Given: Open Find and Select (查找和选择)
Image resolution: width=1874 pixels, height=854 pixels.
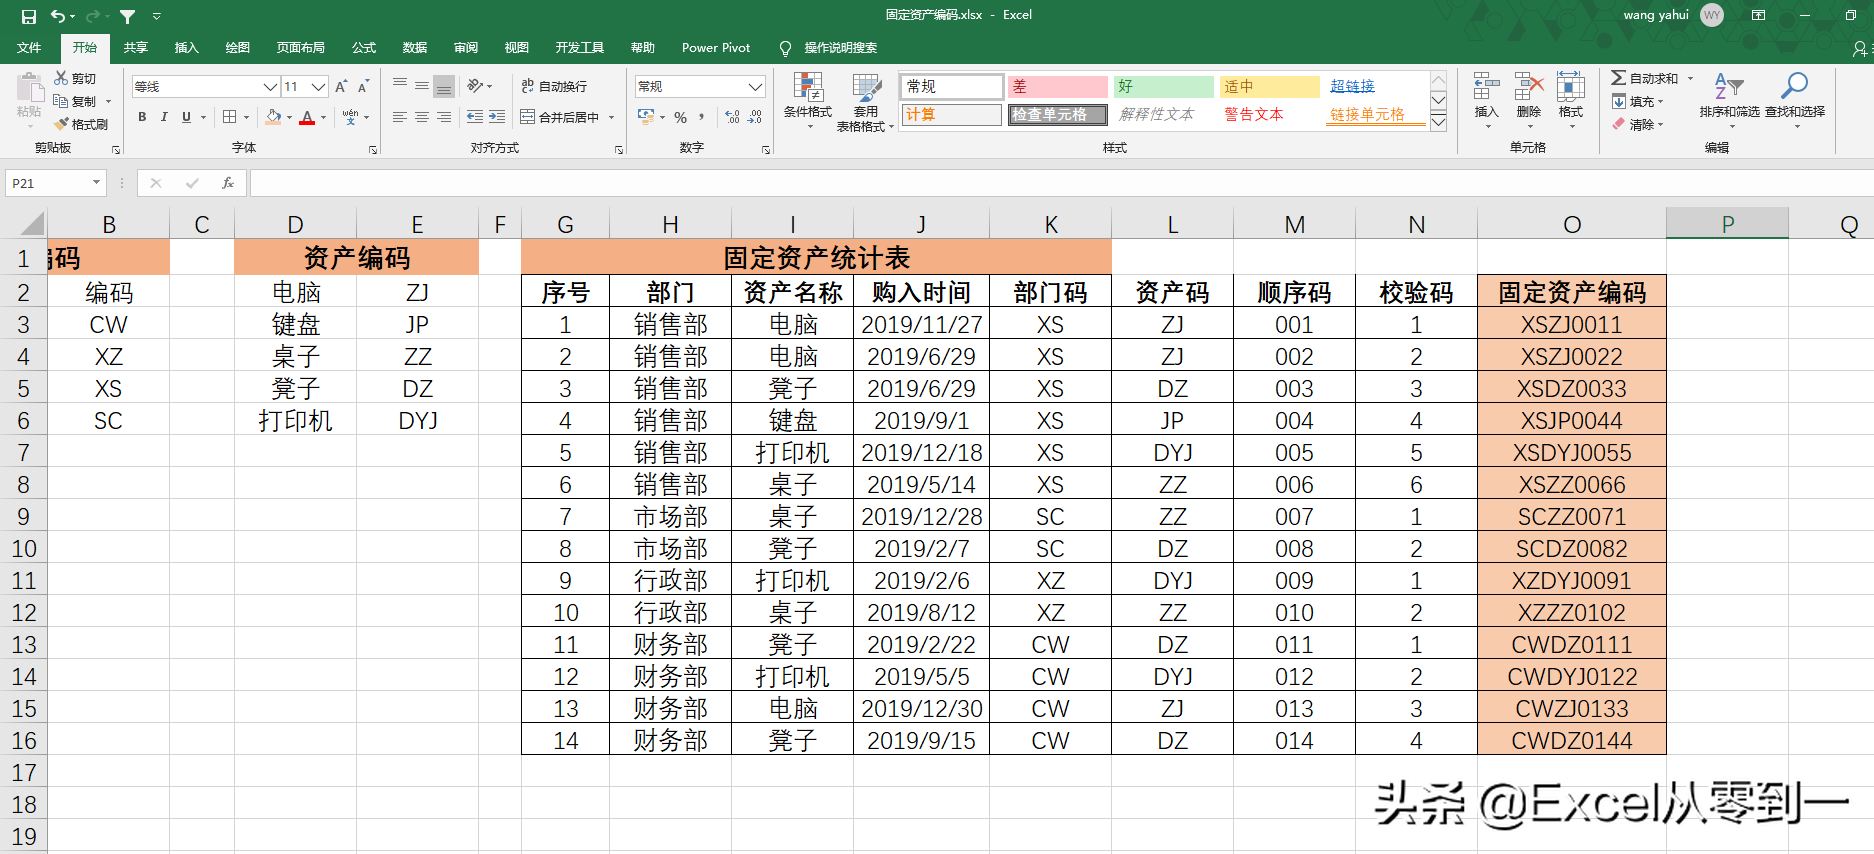Looking at the screenshot, I should pos(1795,98).
